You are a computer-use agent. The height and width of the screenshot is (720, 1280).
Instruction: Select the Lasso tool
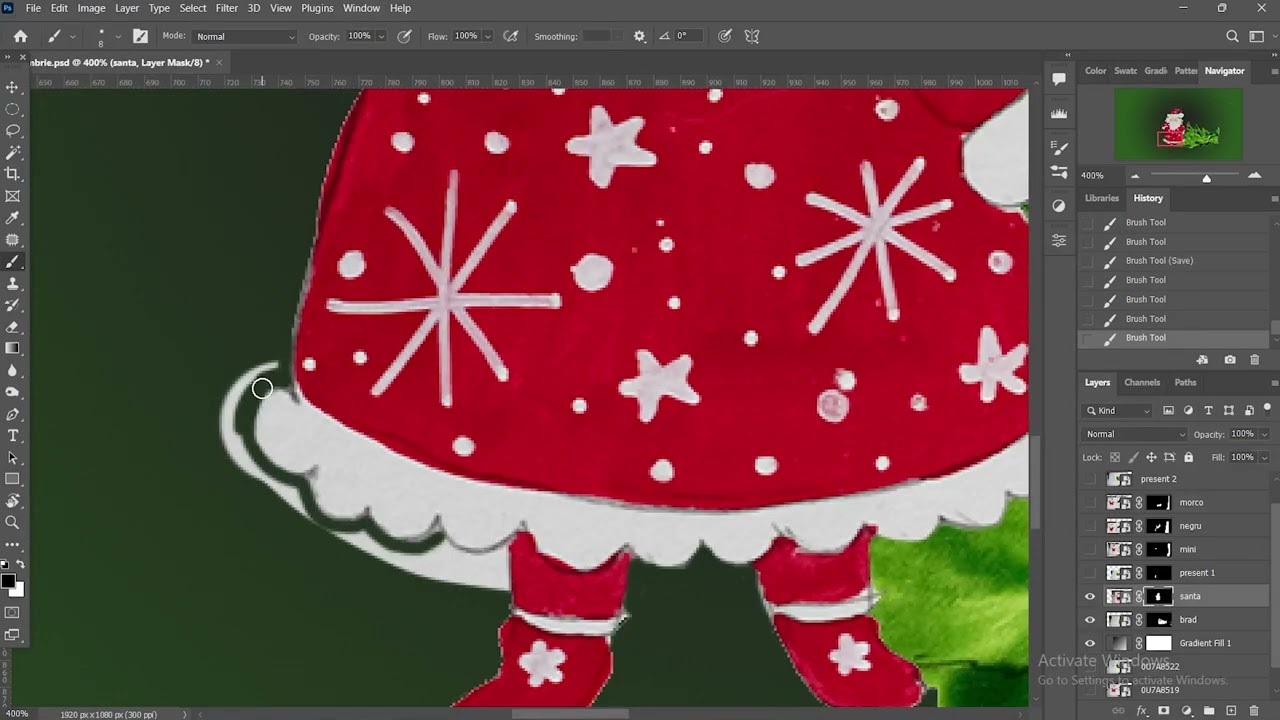tap(13, 131)
